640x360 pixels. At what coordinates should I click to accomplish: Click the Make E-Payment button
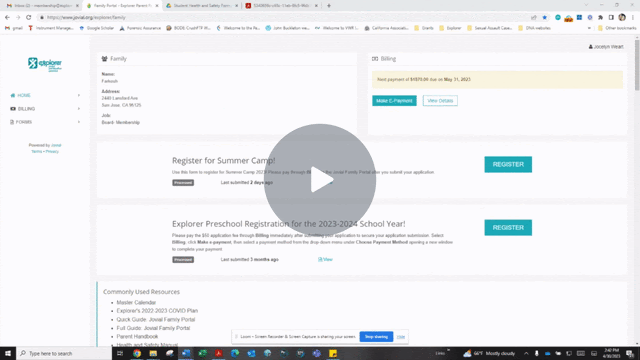coord(394,101)
